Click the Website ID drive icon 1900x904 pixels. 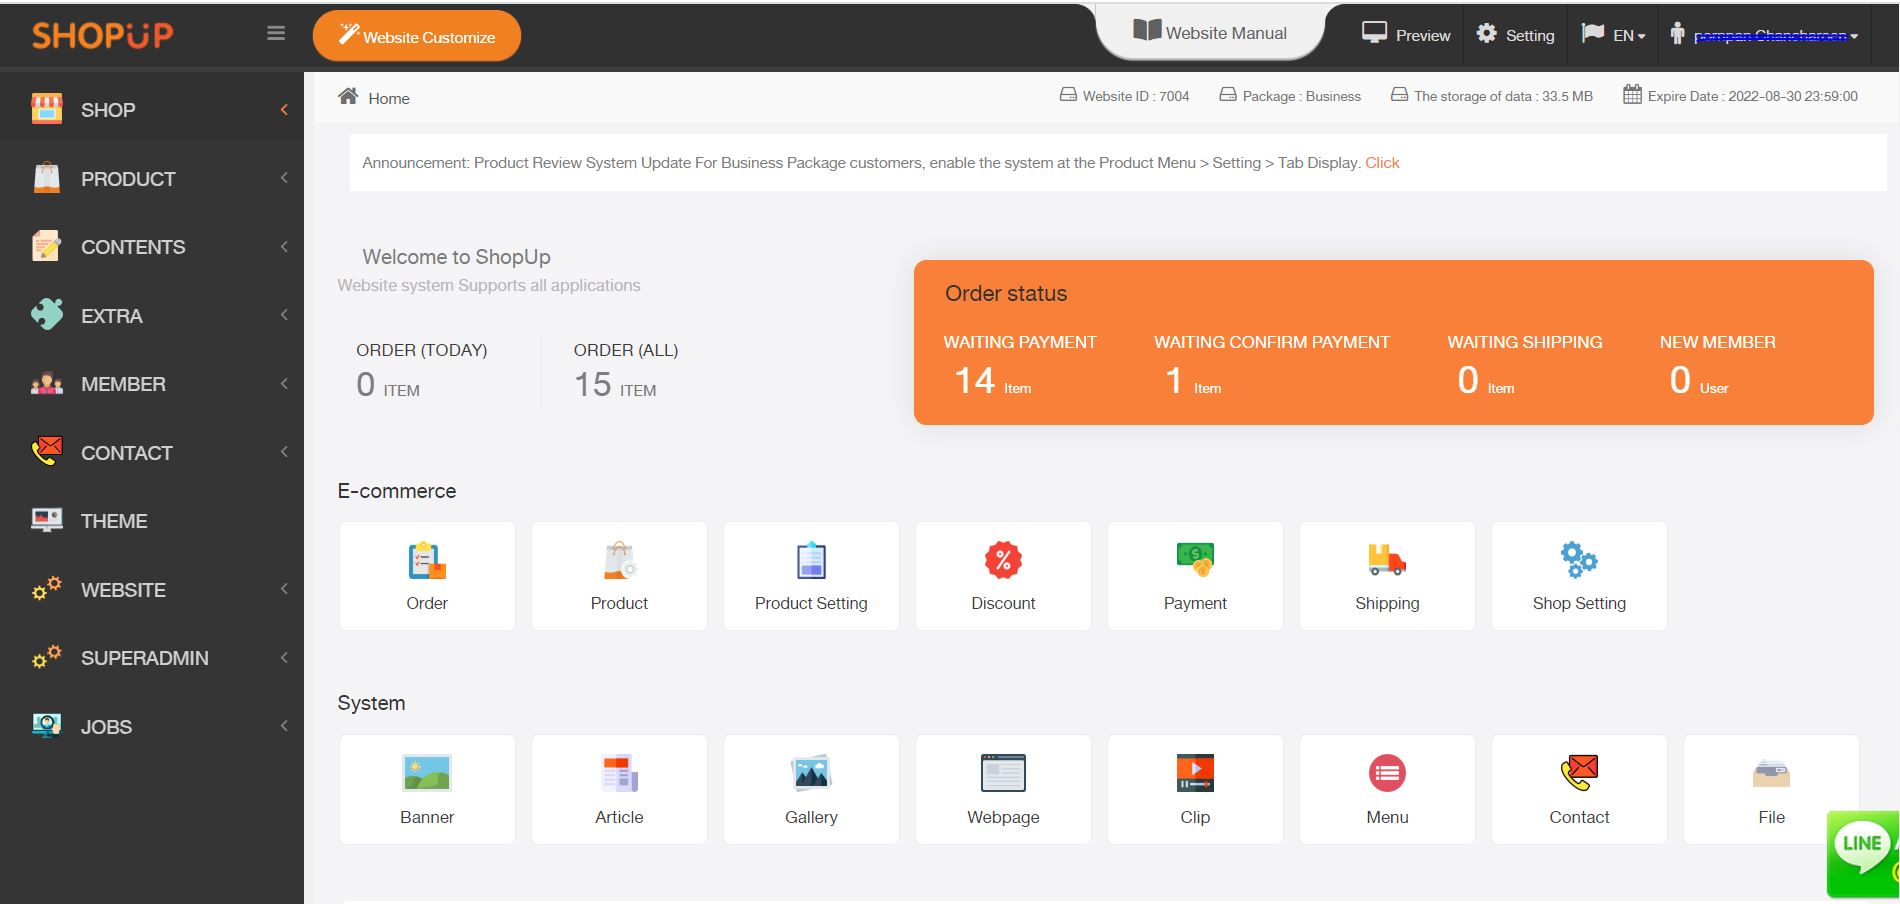pyautogui.click(x=1068, y=95)
